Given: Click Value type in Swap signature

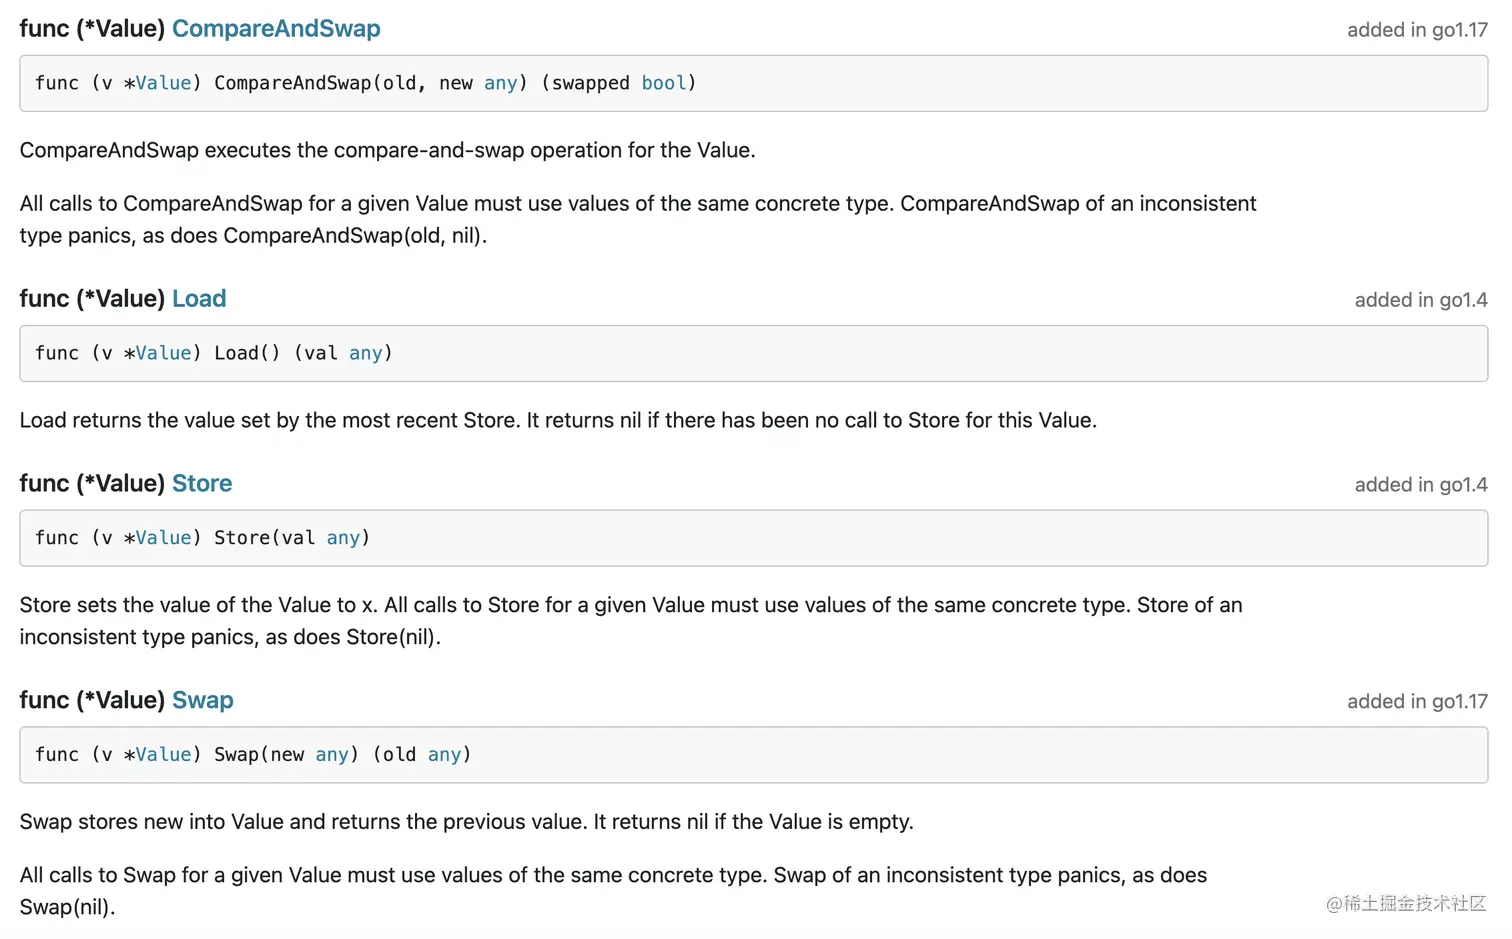Looking at the screenshot, I should pyautogui.click(x=163, y=755).
